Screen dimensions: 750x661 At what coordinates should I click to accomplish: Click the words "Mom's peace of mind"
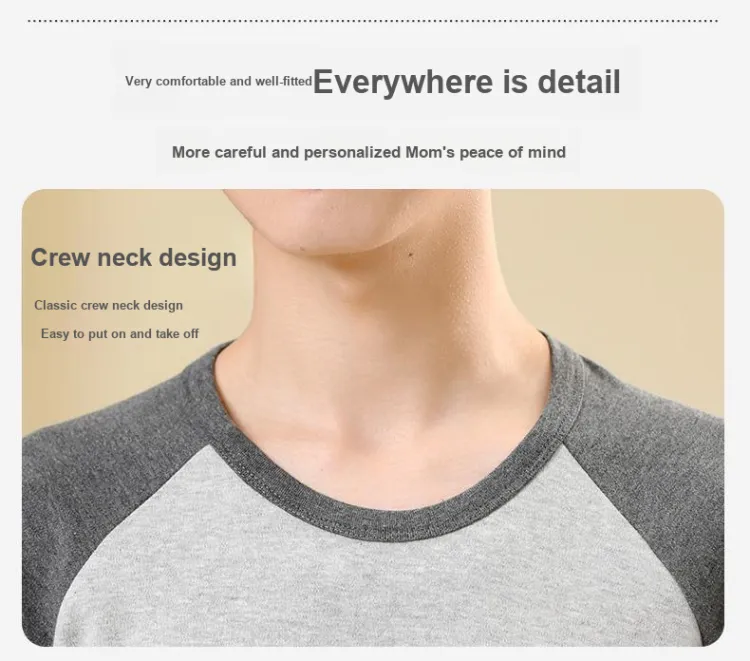485,152
